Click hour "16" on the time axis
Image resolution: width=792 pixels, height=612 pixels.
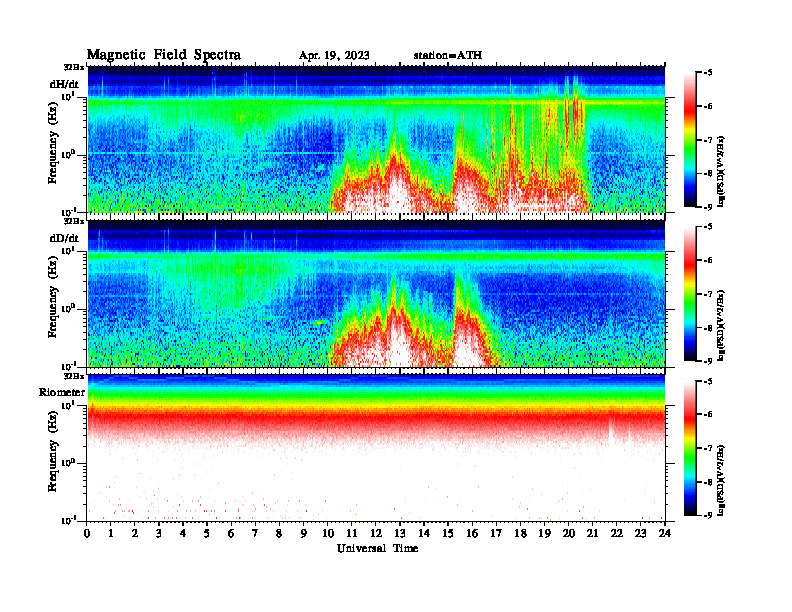(472, 534)
